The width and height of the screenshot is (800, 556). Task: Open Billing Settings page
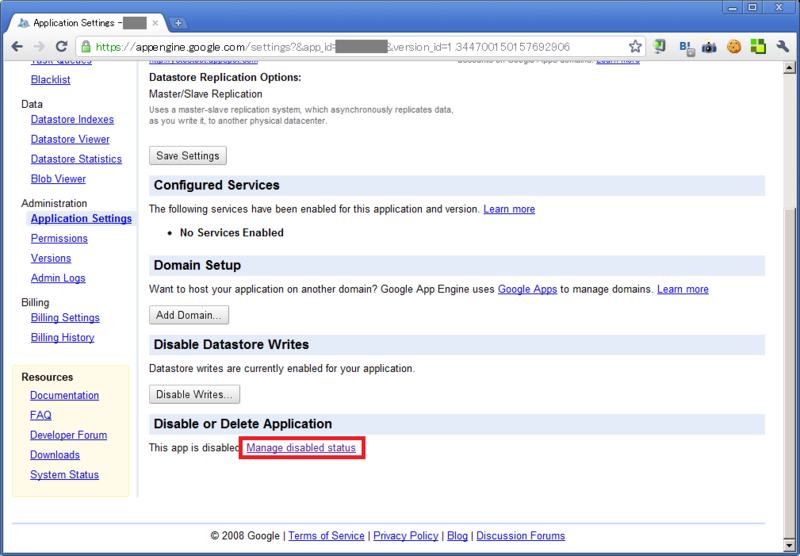65,318
